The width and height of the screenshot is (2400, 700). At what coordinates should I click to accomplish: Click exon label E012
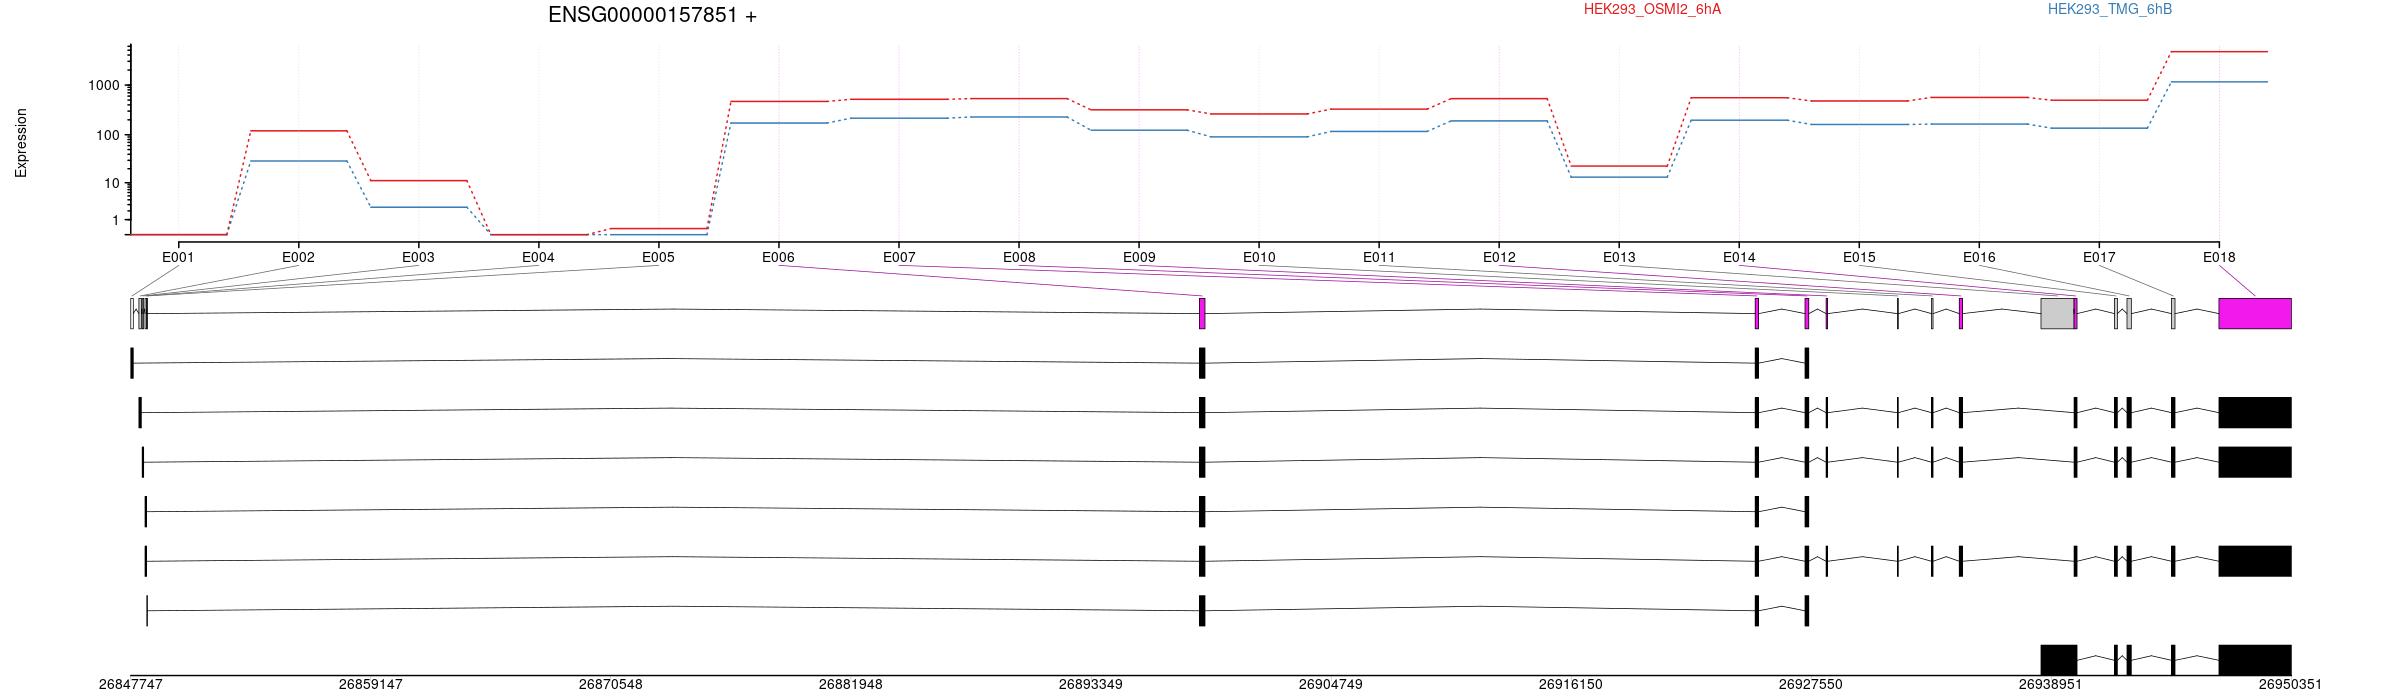pyautogui.click(x=1499, y=257)
